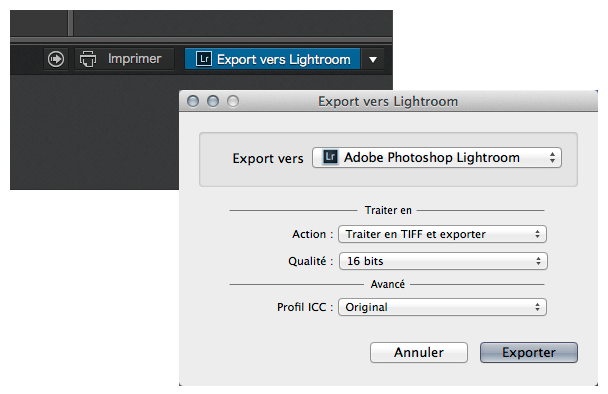Click the Lr icon in the blue button
Viewport: 608px width, 394px height.
204,59
